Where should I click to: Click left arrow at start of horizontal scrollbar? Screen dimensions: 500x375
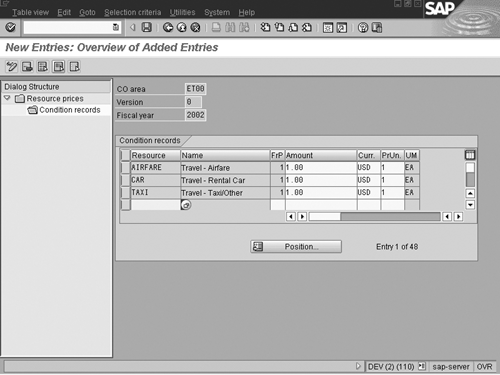(x=291, y=217)
